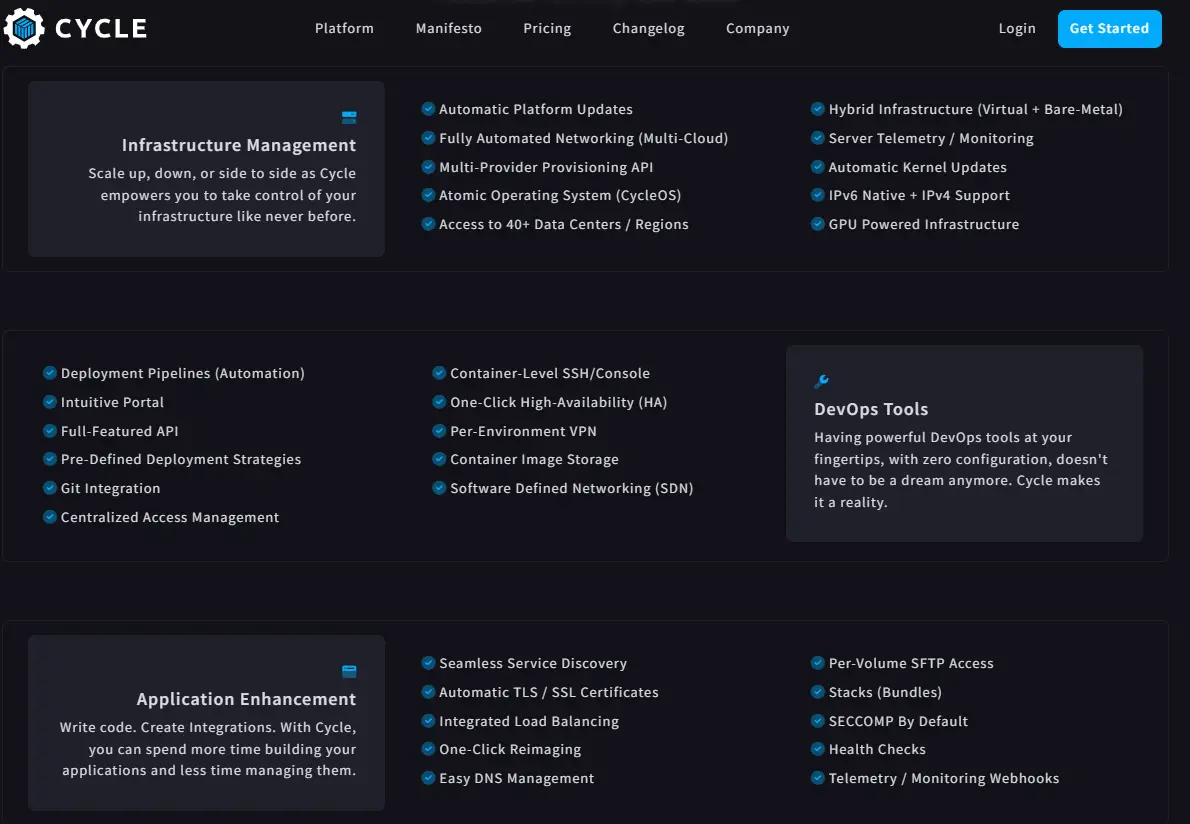
Task: Click checkmark icon beside Server Telemetry / Monitoring
Action: coord(817,137)
